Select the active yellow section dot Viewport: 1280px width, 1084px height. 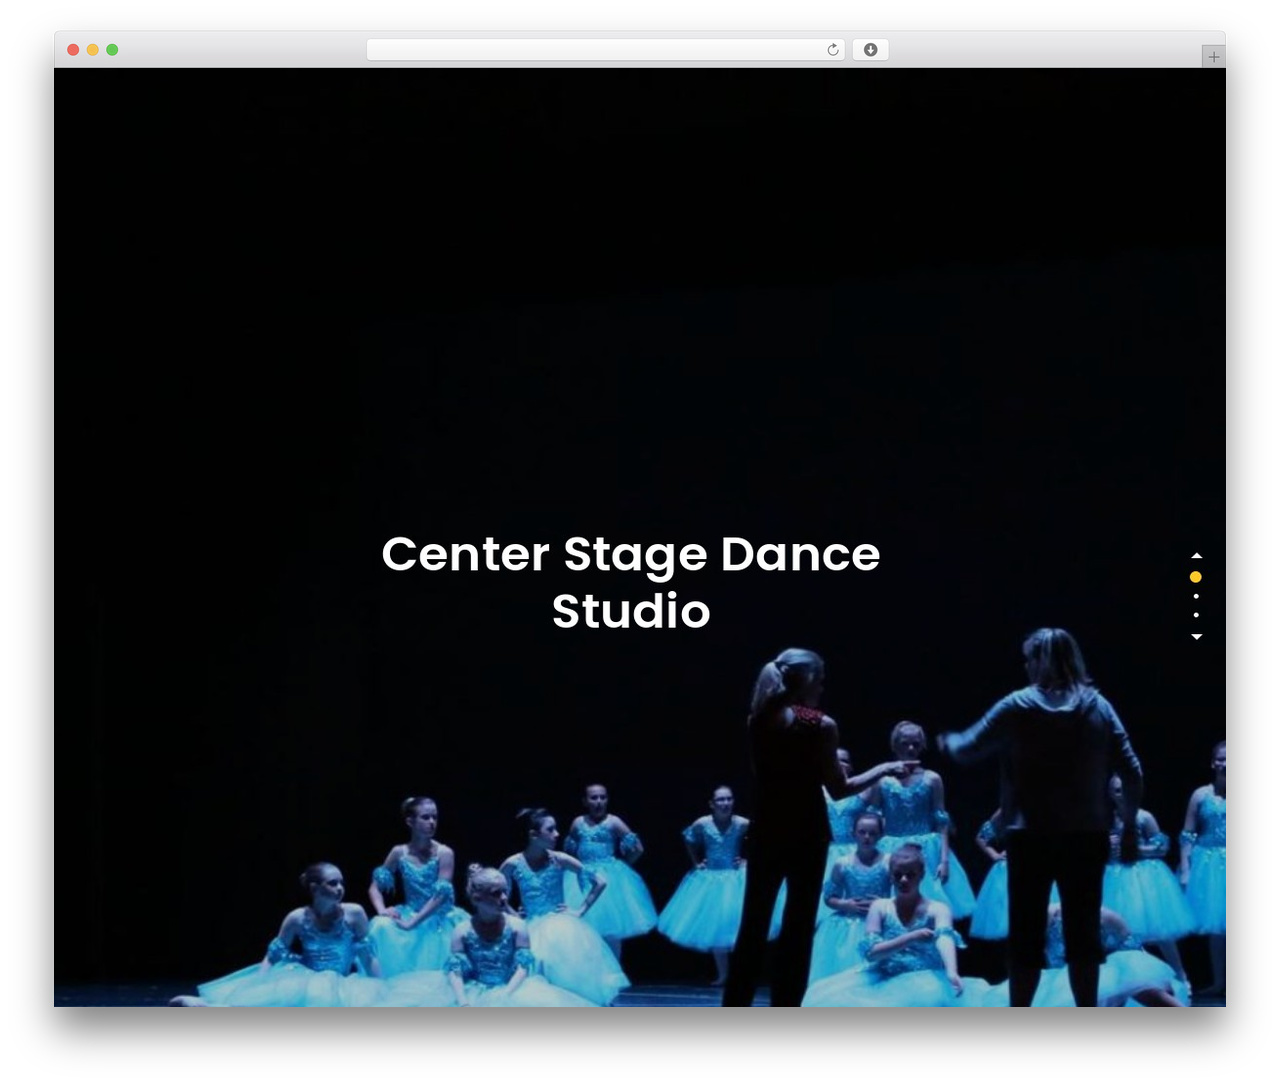coord(1196,577)
